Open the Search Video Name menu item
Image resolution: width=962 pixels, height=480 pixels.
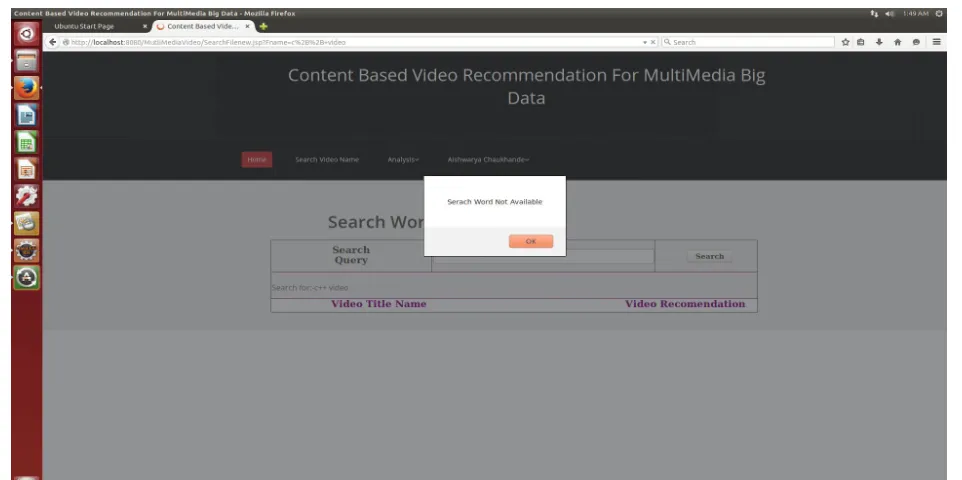point(327,160)
